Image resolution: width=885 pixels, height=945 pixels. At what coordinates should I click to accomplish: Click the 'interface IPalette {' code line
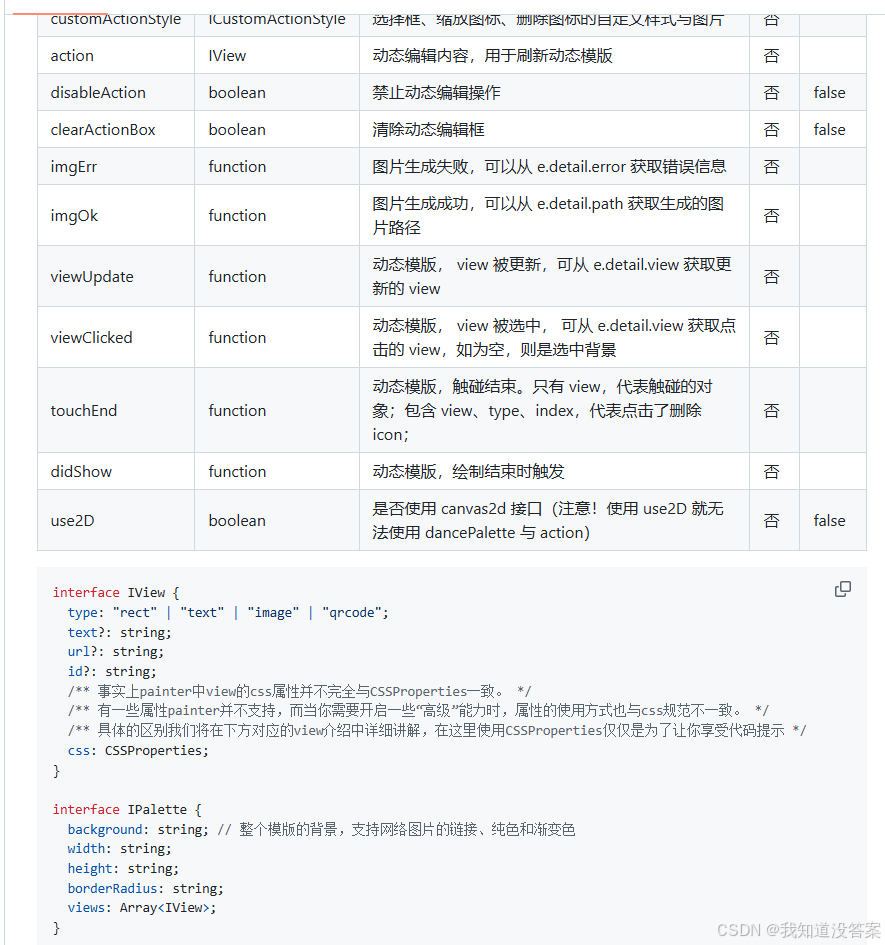(x=127, y=809)
